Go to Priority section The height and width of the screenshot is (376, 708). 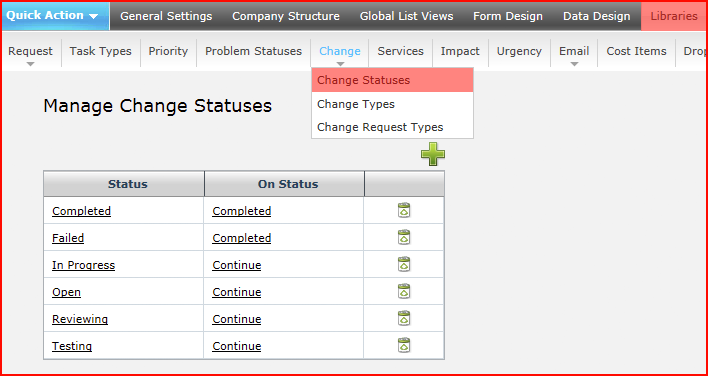pos(168,51)
